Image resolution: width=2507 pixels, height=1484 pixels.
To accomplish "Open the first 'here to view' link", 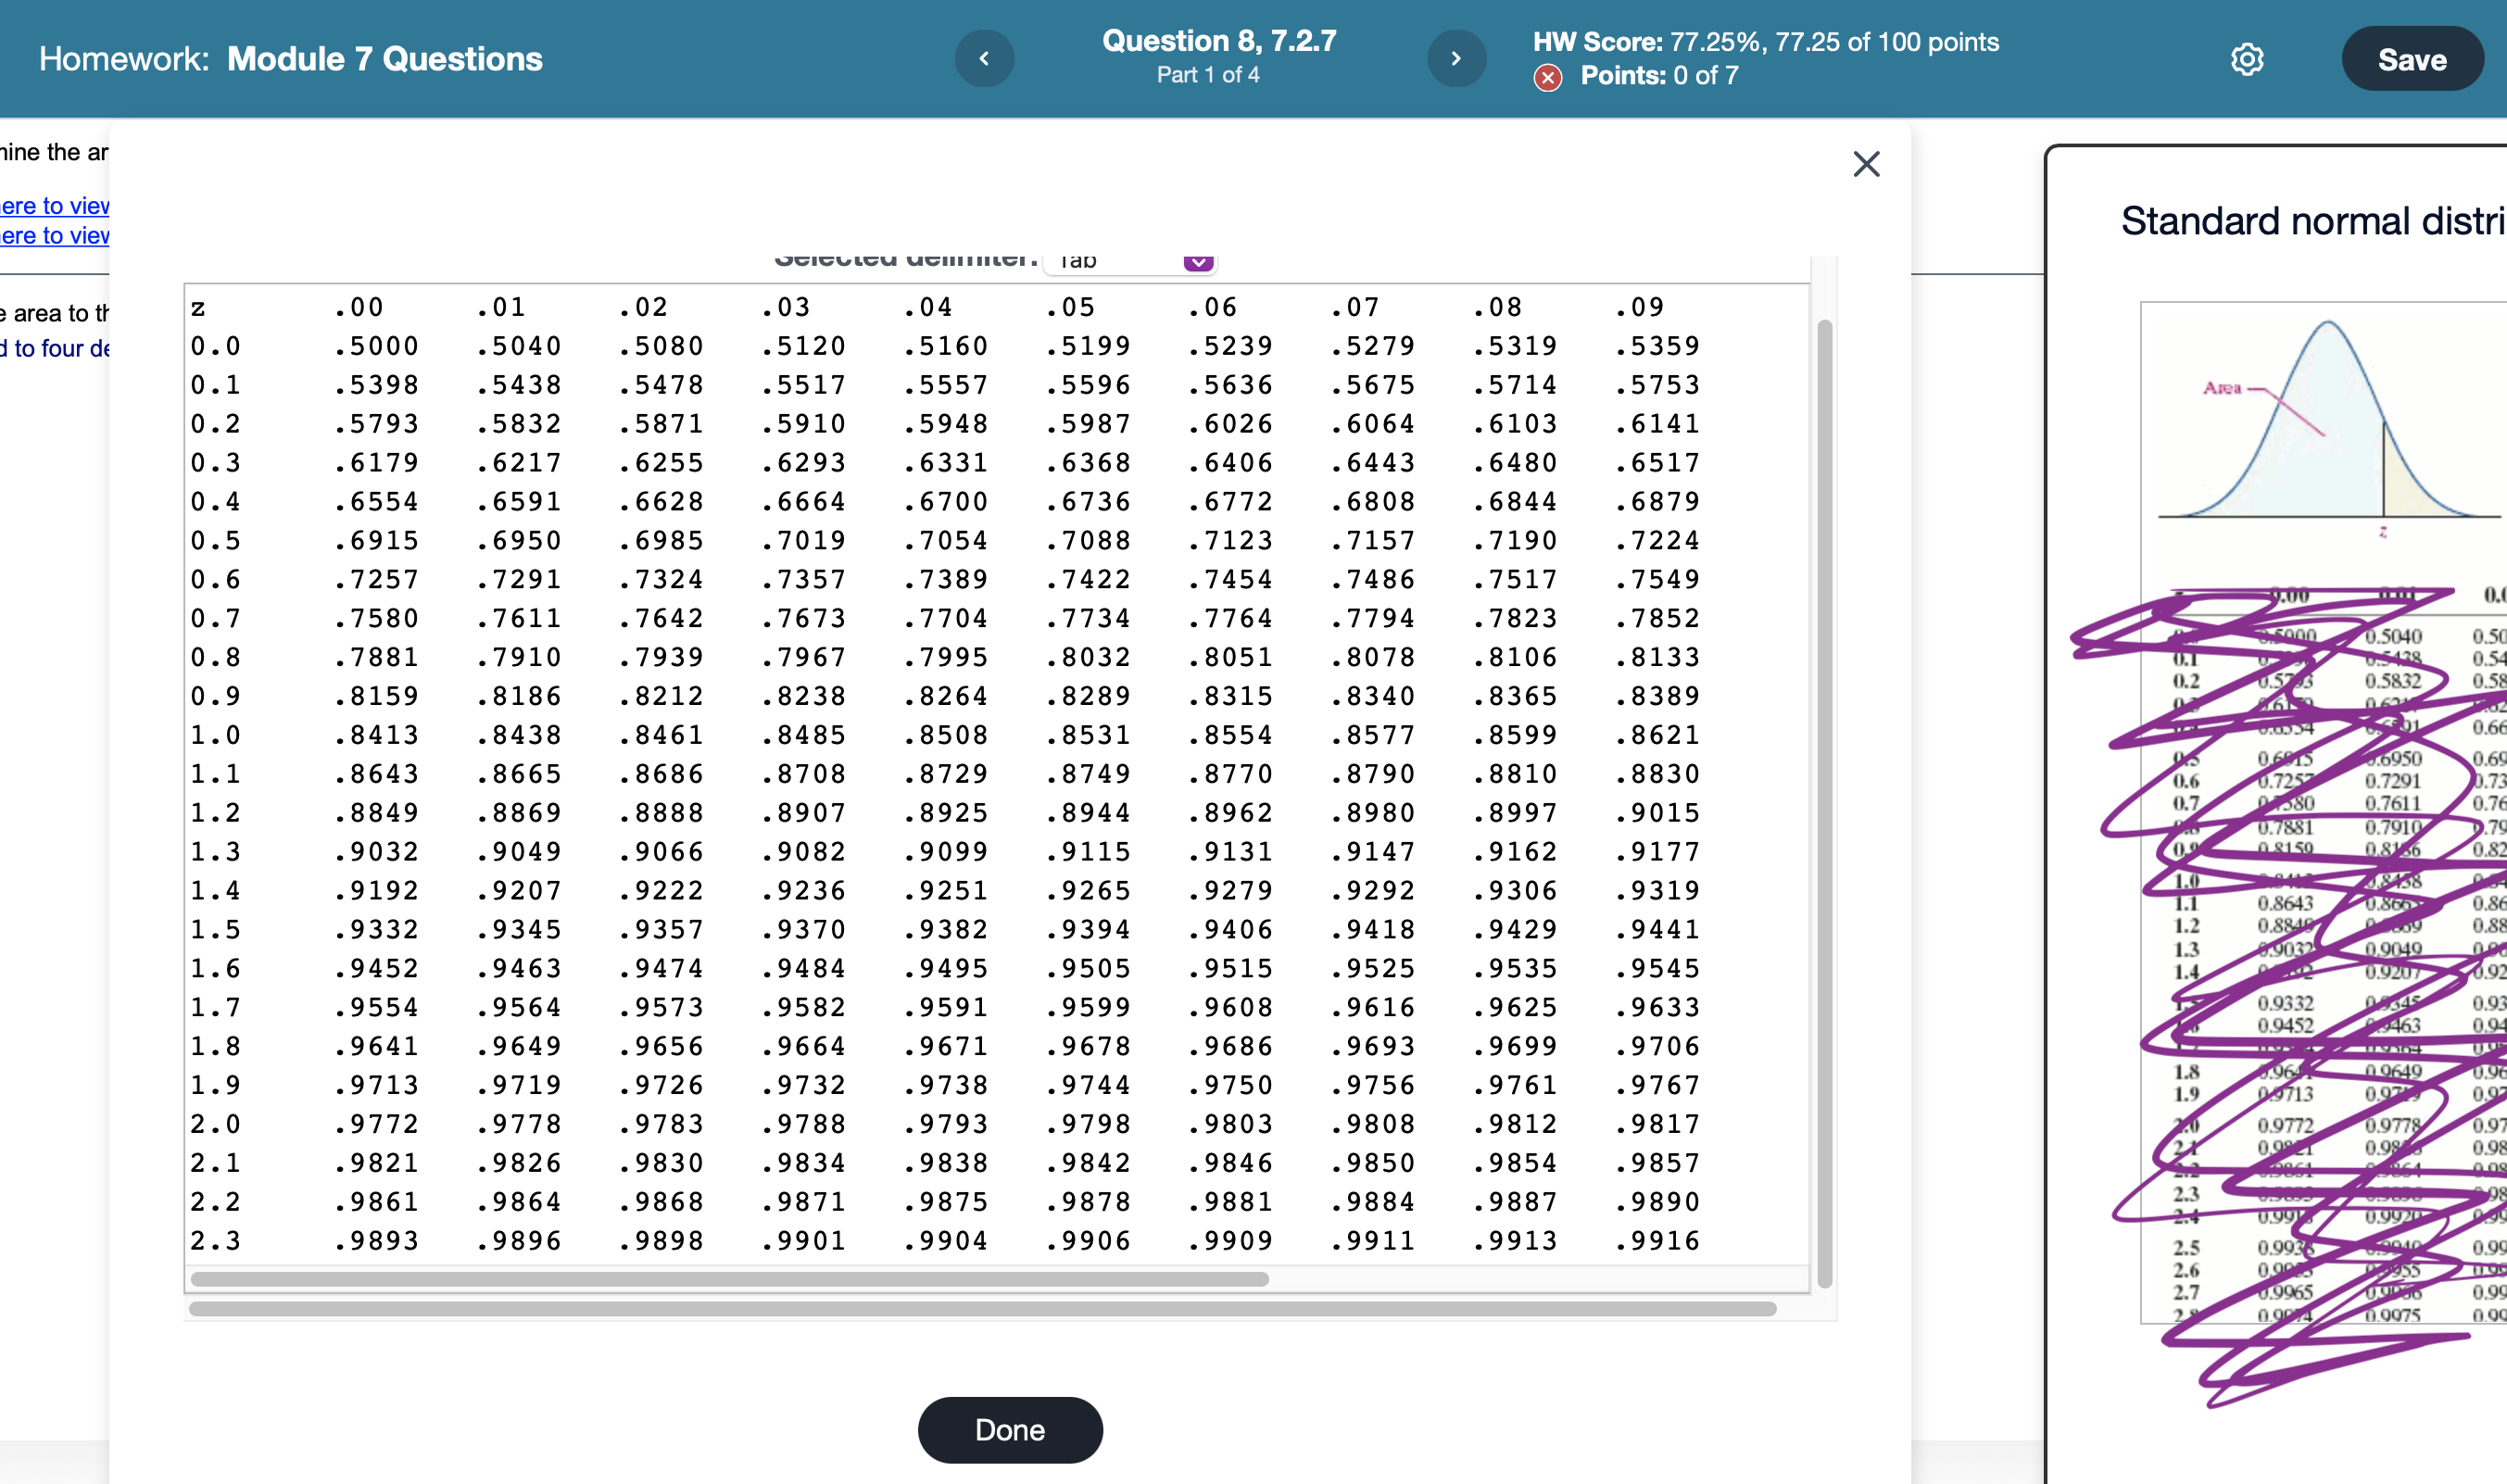I will click(x=54, y=206).
